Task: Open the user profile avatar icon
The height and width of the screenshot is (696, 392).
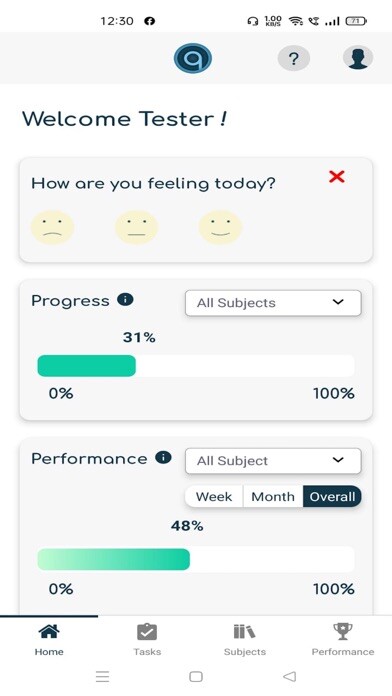Action: coord(358,58)
